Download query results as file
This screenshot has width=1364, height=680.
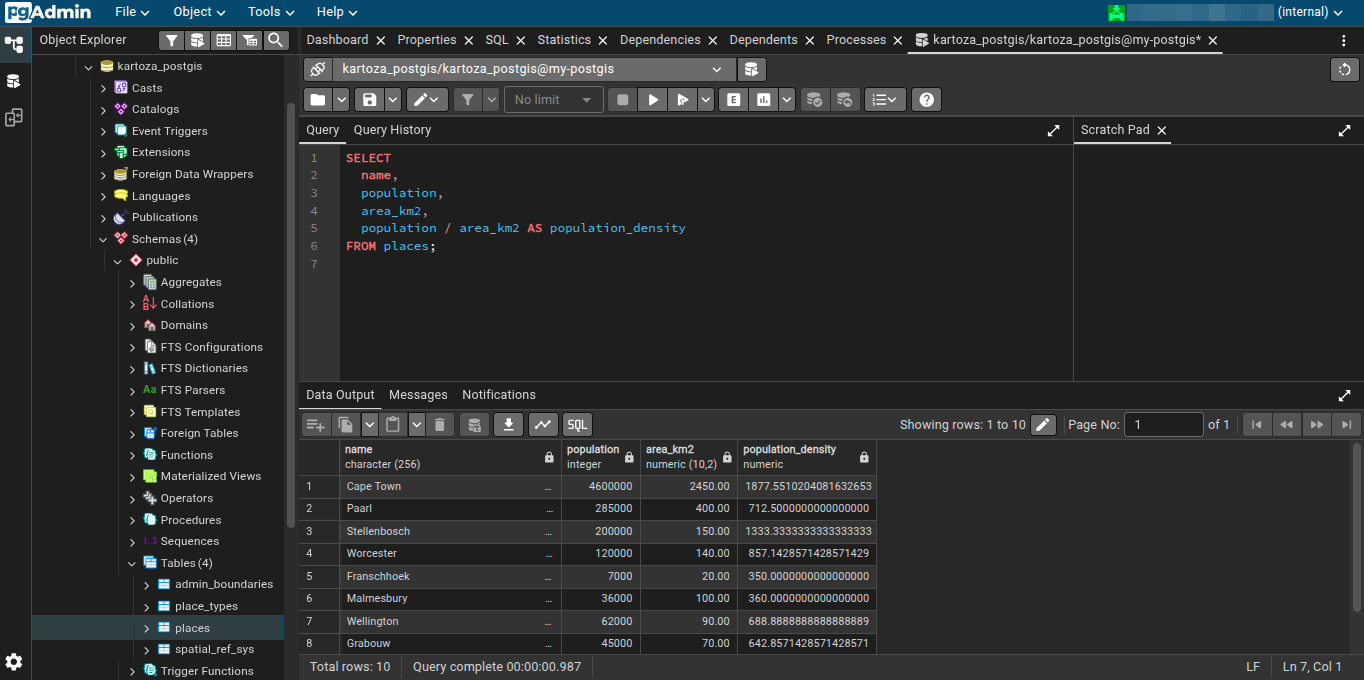(508, 425)
